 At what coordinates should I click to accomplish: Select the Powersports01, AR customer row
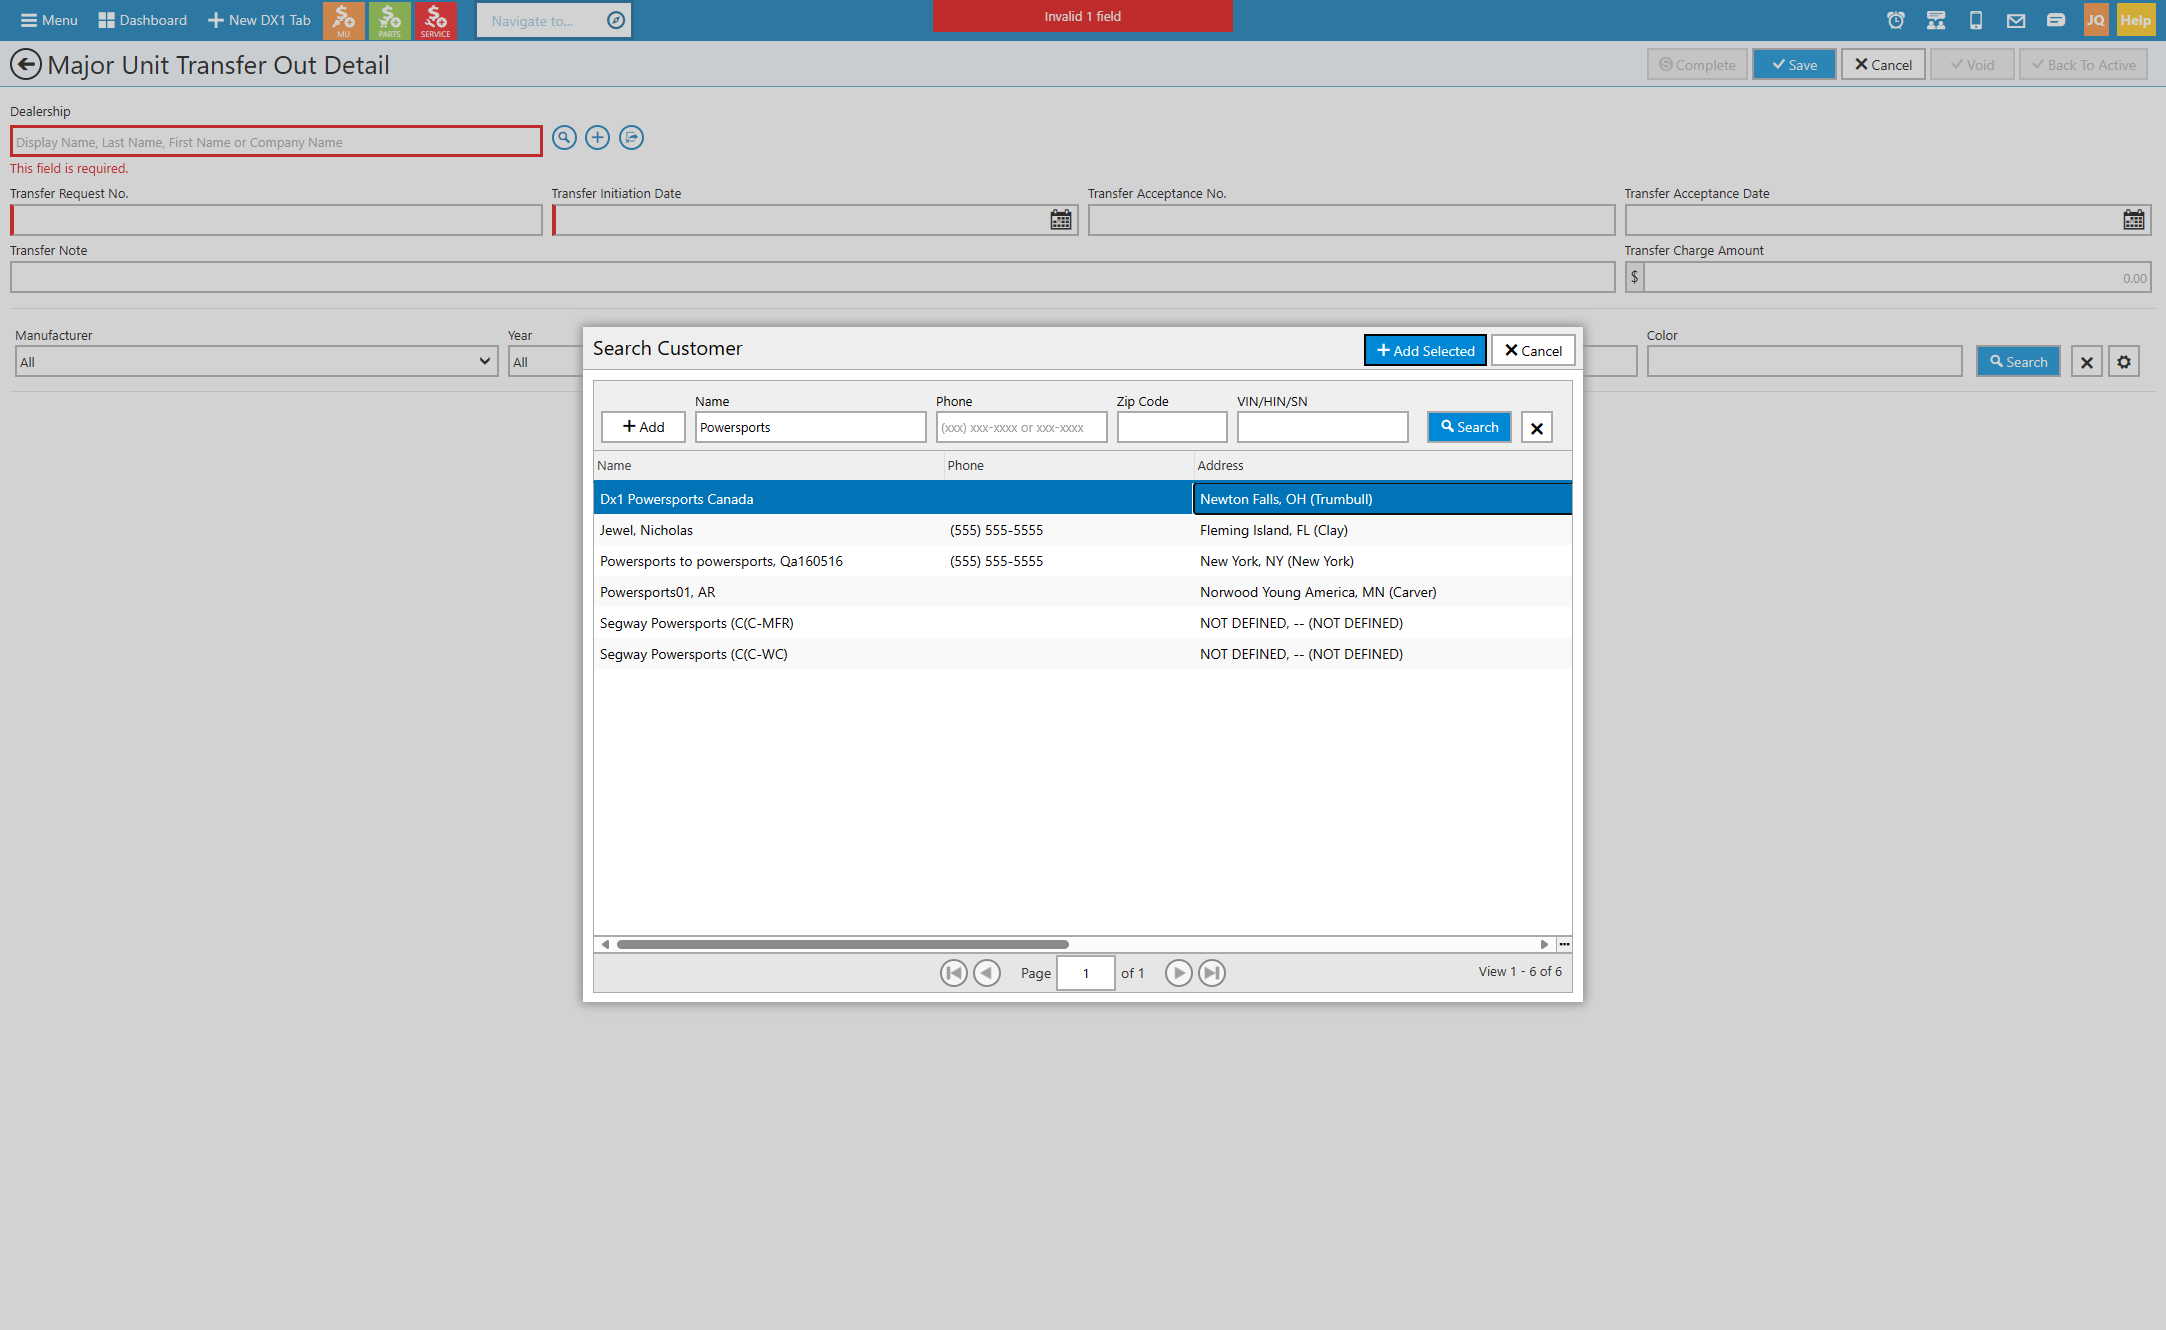point(1082,592)
